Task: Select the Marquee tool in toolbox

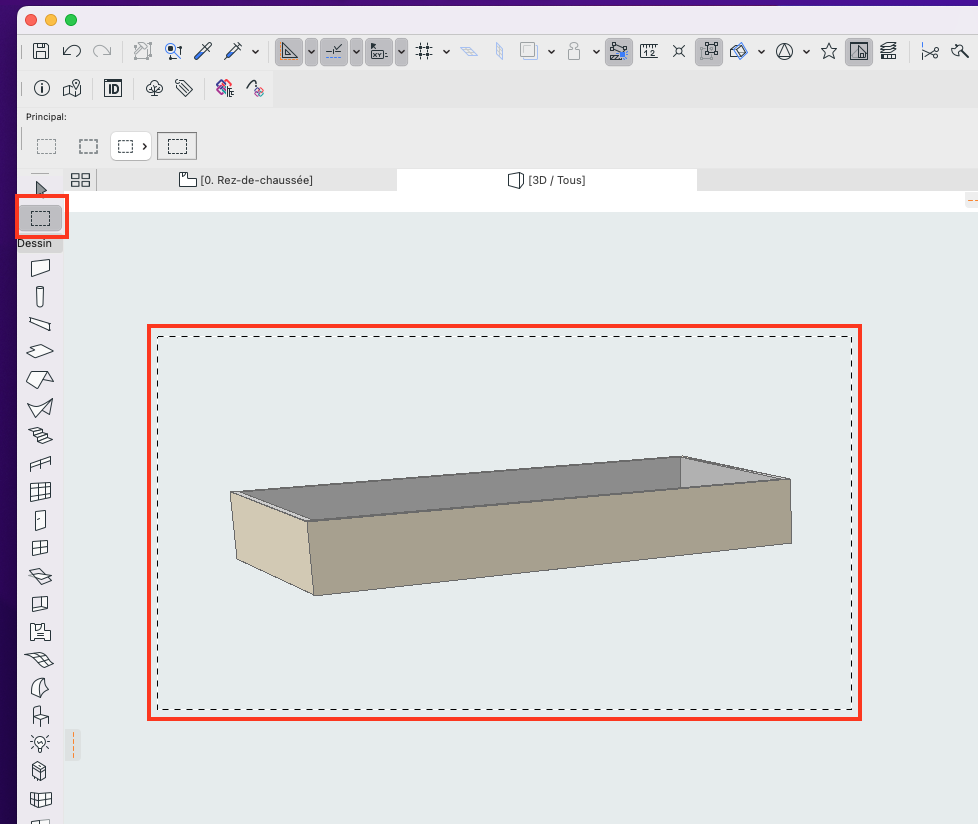Action: 41,218
